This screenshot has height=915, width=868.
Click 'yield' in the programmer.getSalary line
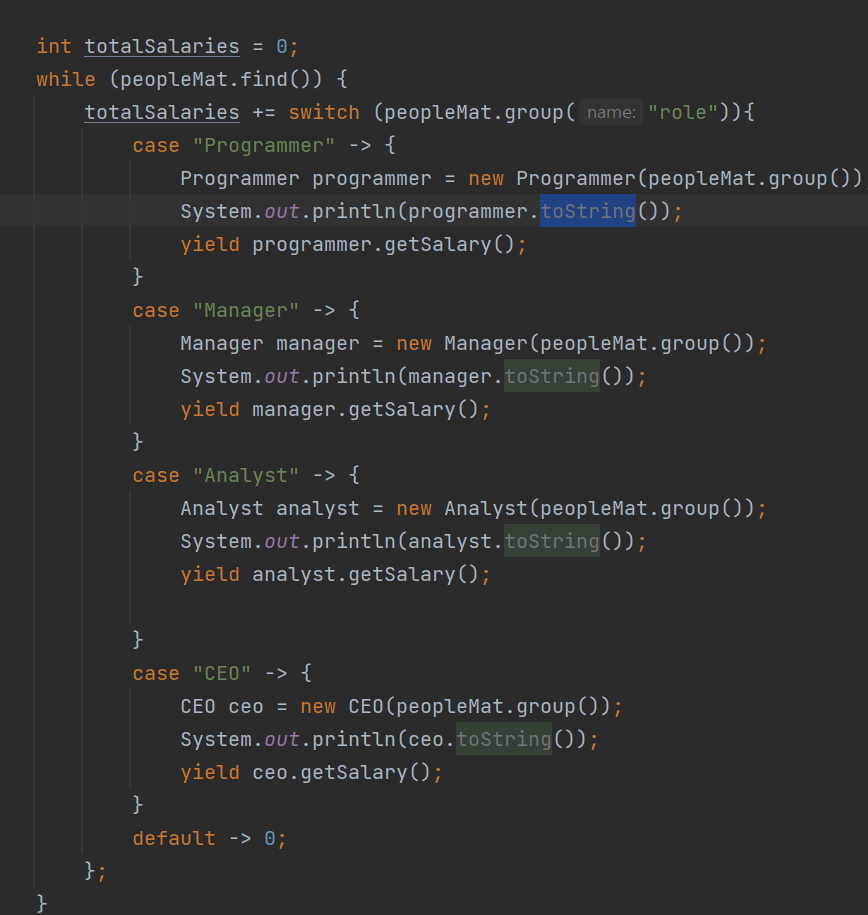210,244
